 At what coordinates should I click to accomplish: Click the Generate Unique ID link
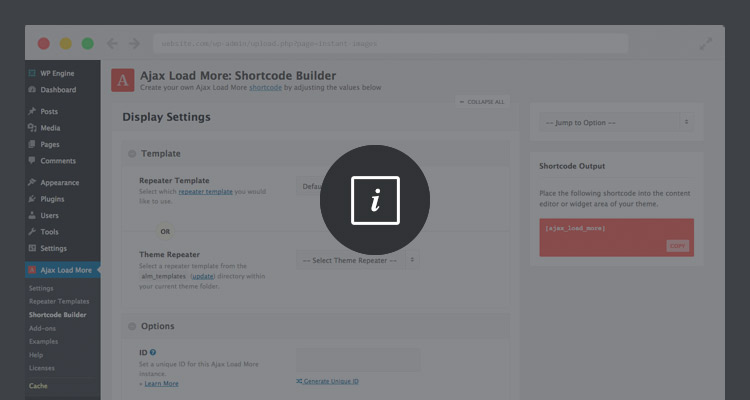328,381
